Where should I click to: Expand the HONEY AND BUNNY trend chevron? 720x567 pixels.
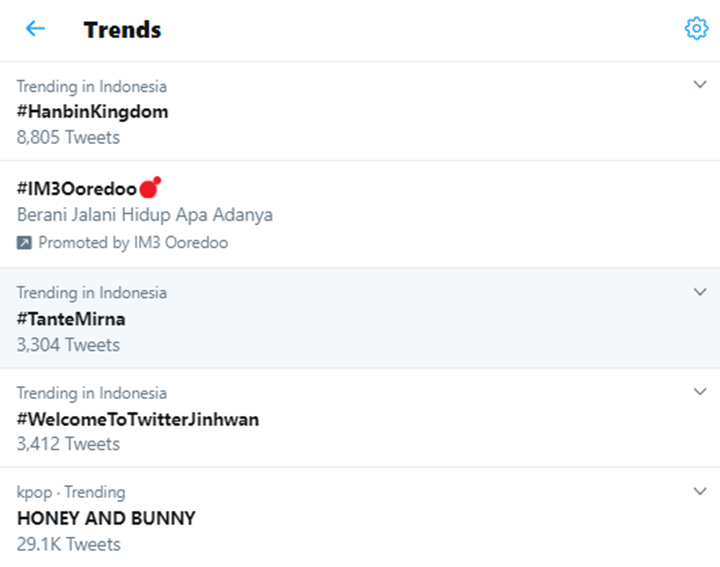pos(700,491)
